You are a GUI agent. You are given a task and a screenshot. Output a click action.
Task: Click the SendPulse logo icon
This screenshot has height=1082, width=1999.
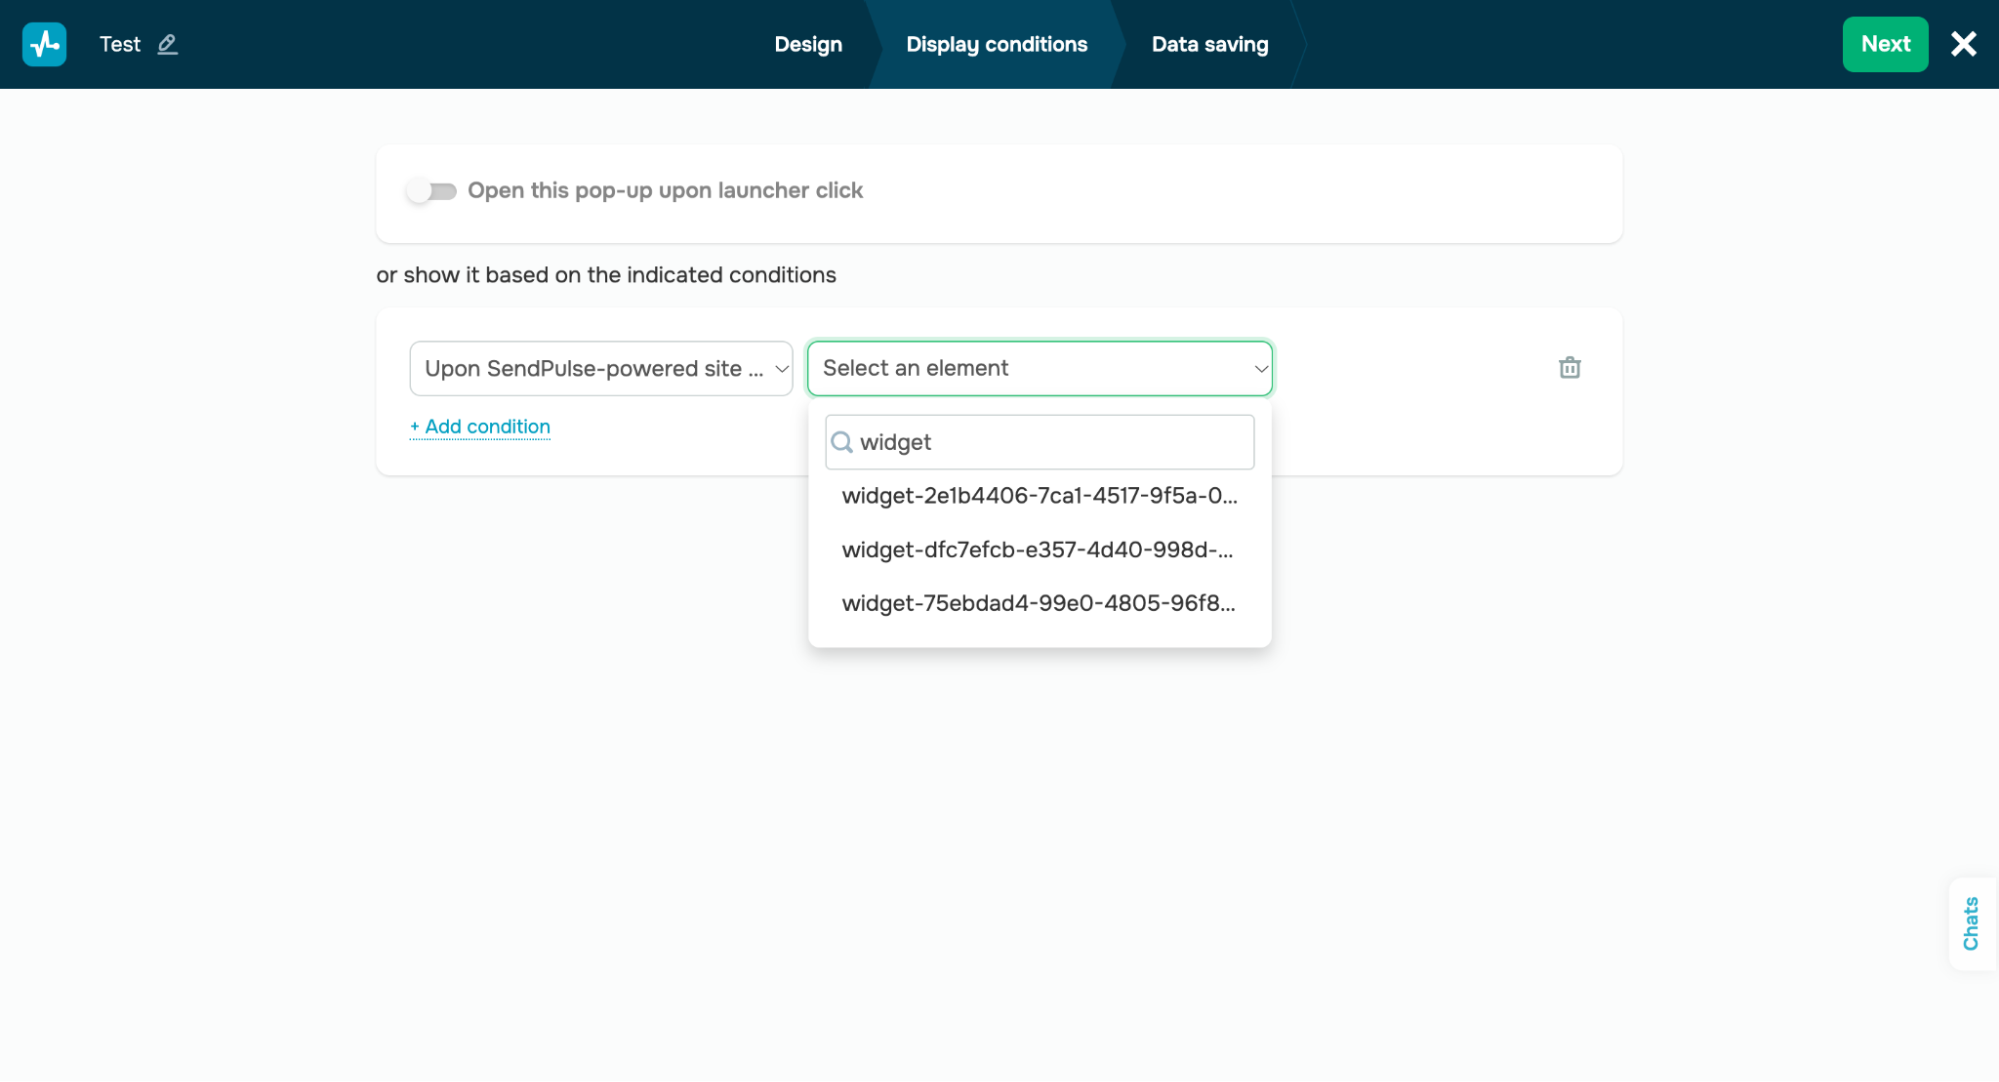click(x=44, y=44)
